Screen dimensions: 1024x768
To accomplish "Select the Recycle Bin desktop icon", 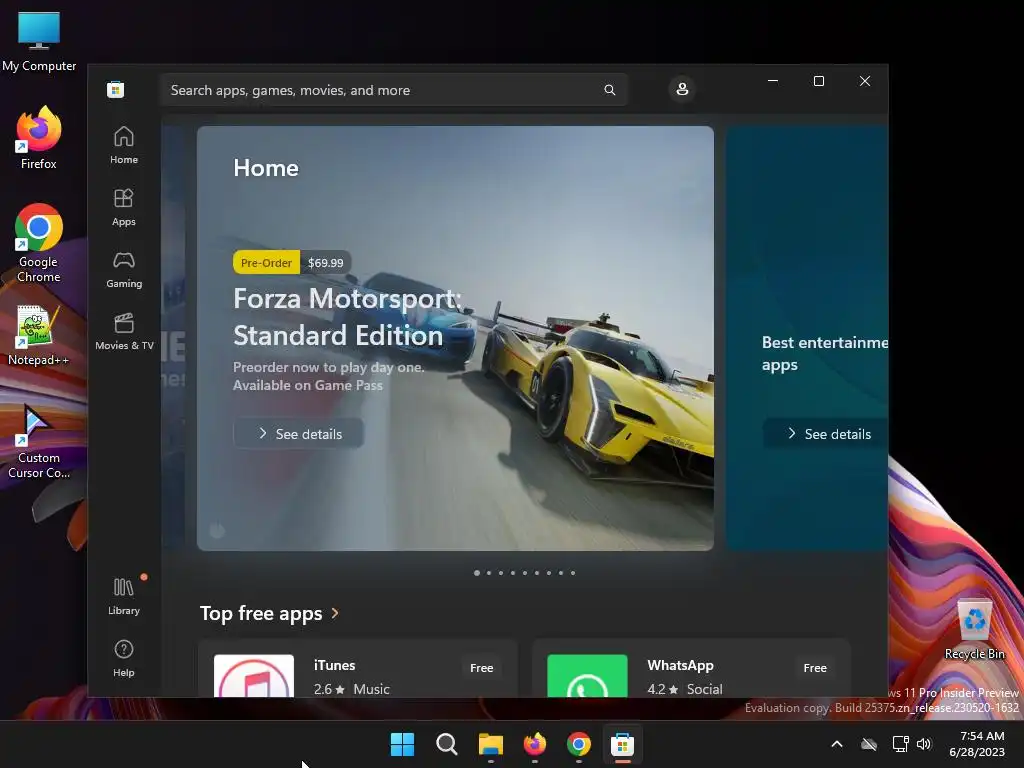I will tap(974, 629).
